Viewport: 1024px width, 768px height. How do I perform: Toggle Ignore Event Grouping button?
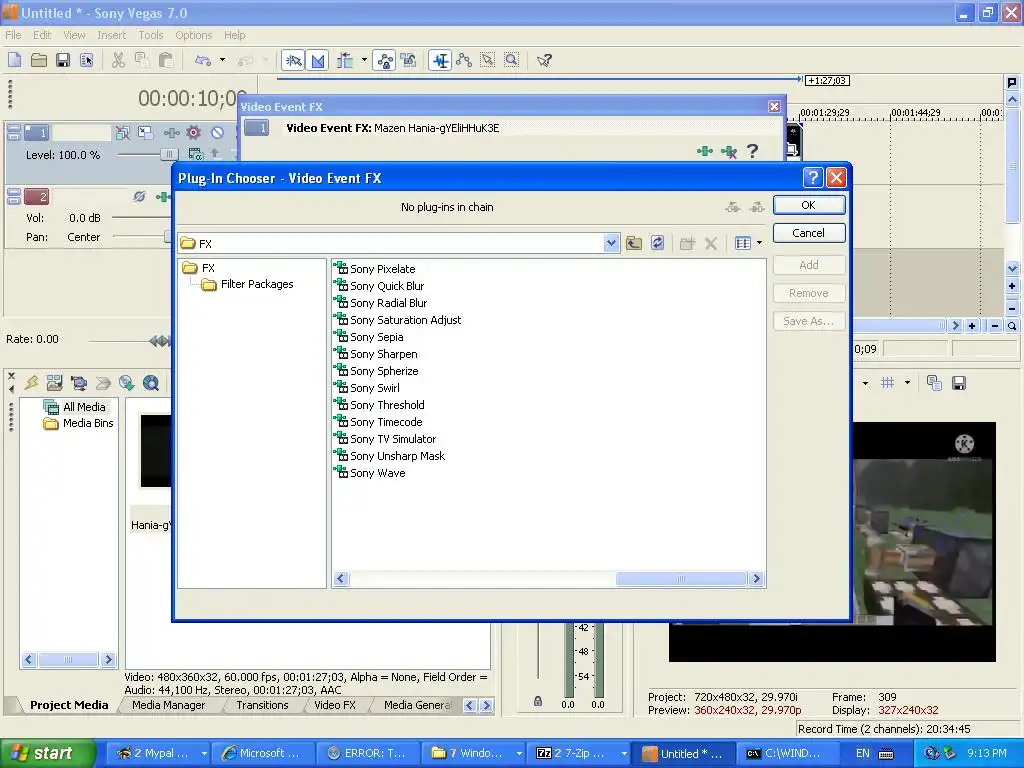tap(409, 61)
